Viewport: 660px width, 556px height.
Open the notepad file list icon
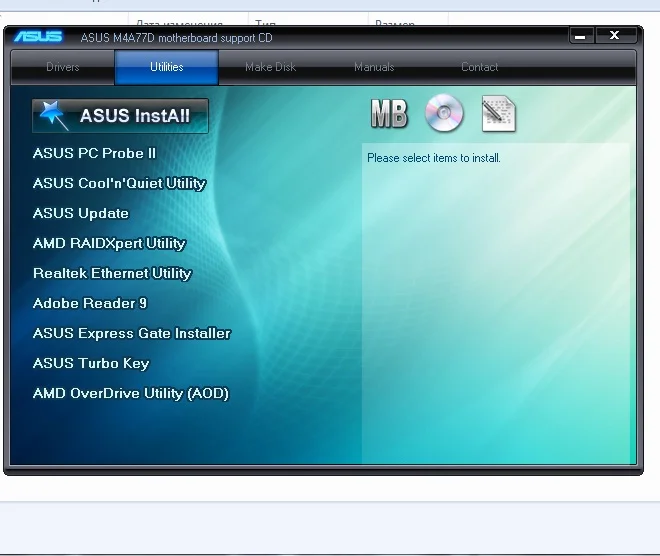[x=499, y=114]
